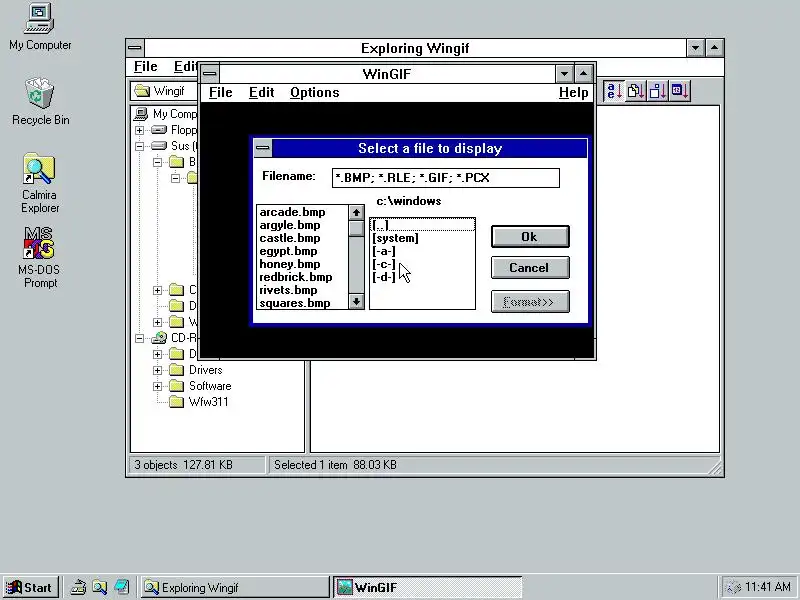800x600 pixels.
Task: Launch MS-DOS Prompt desktop shortcut
Action: (x=39, y=258)
